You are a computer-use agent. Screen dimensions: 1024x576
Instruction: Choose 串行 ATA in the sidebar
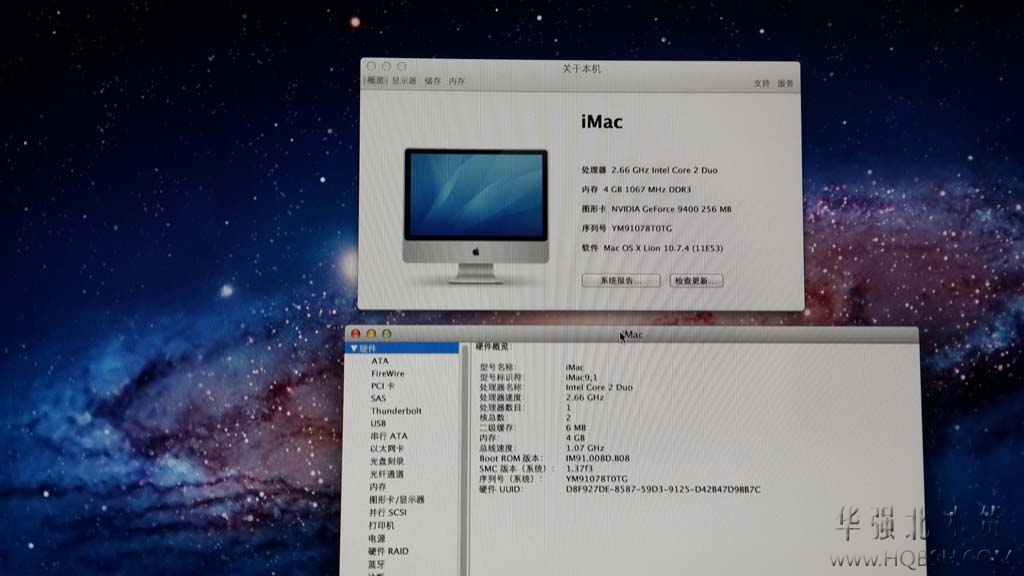click(389, 436)
